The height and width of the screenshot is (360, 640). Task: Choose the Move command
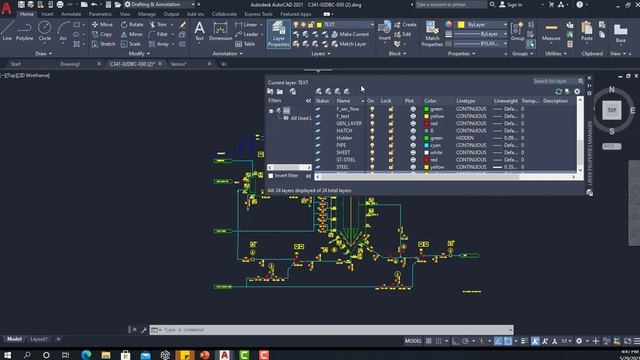[102, 24]
